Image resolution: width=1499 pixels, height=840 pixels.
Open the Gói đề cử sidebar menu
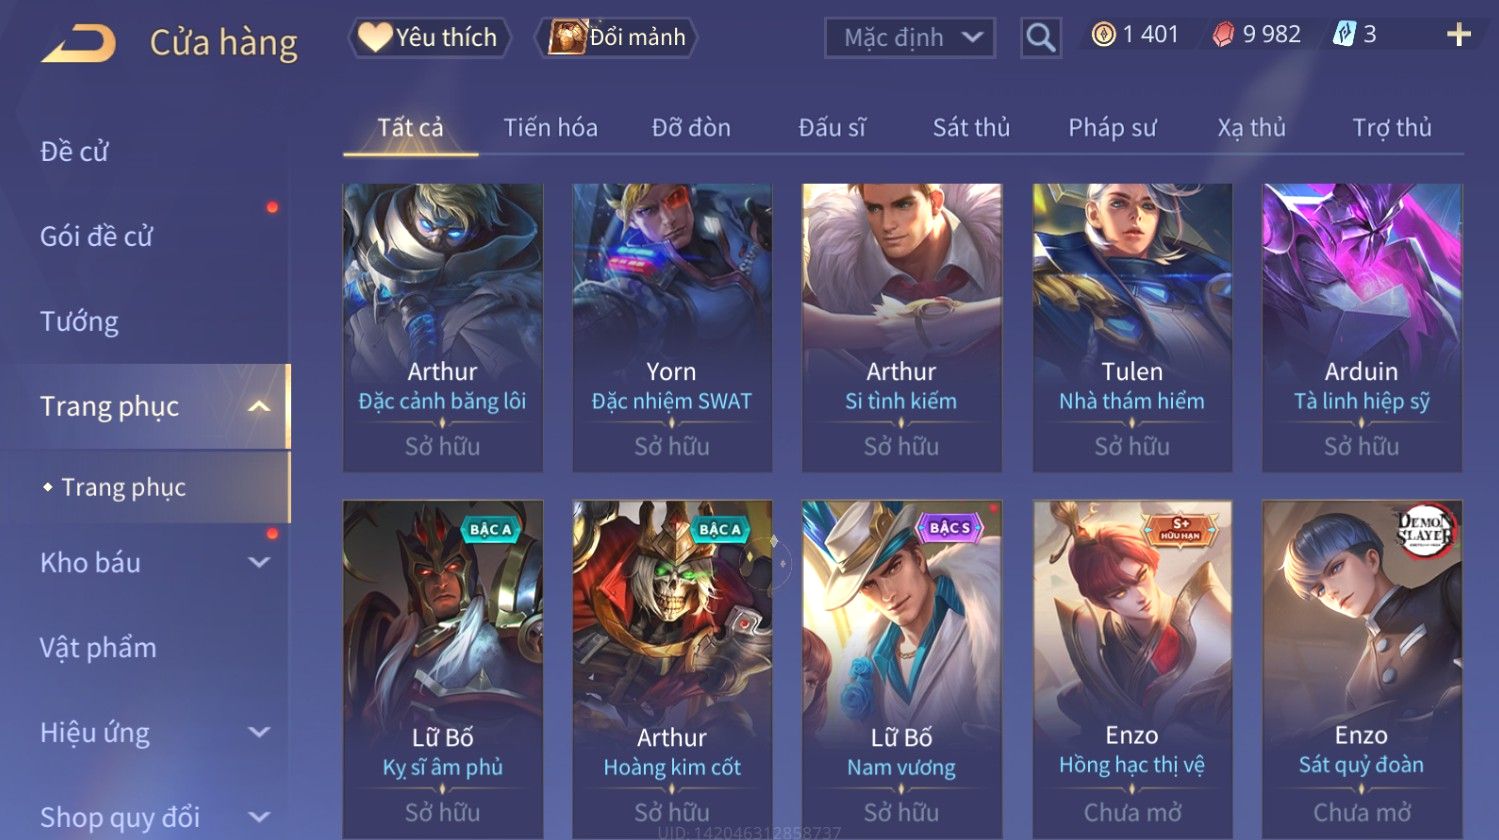[96, 236]
